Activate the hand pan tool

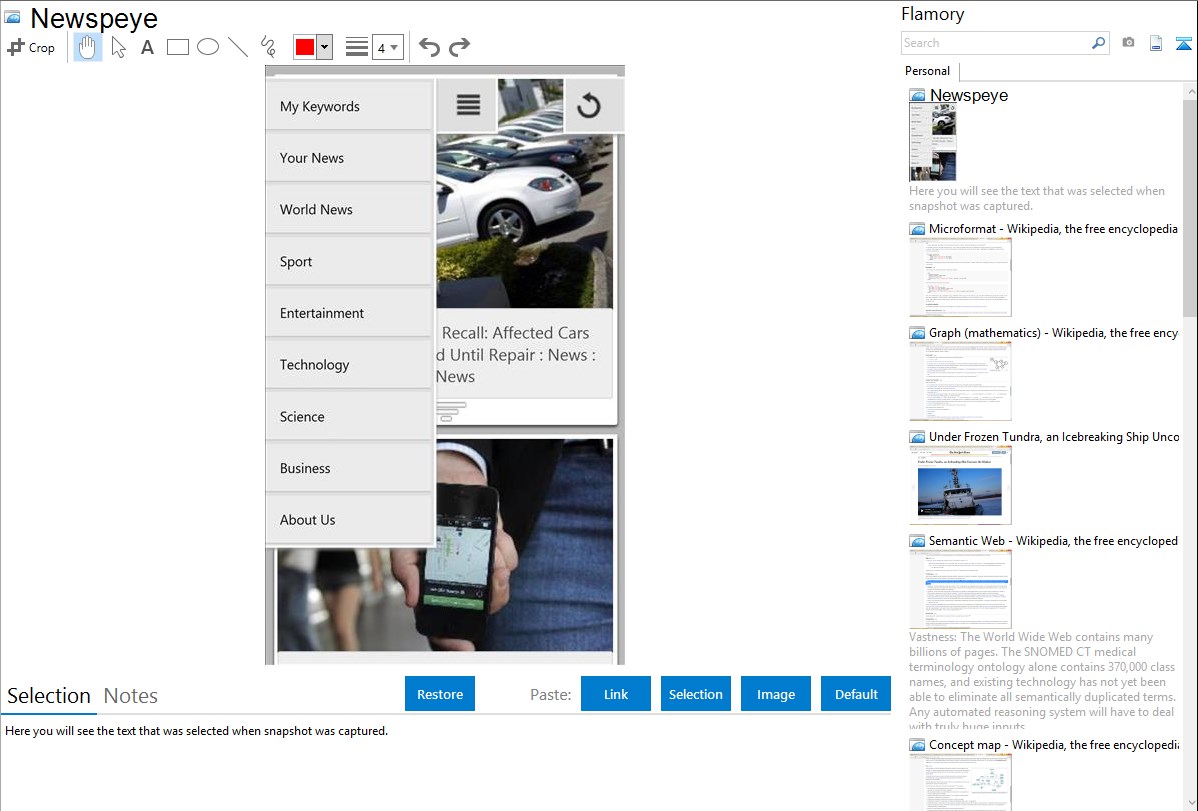[x=88, y=47]
